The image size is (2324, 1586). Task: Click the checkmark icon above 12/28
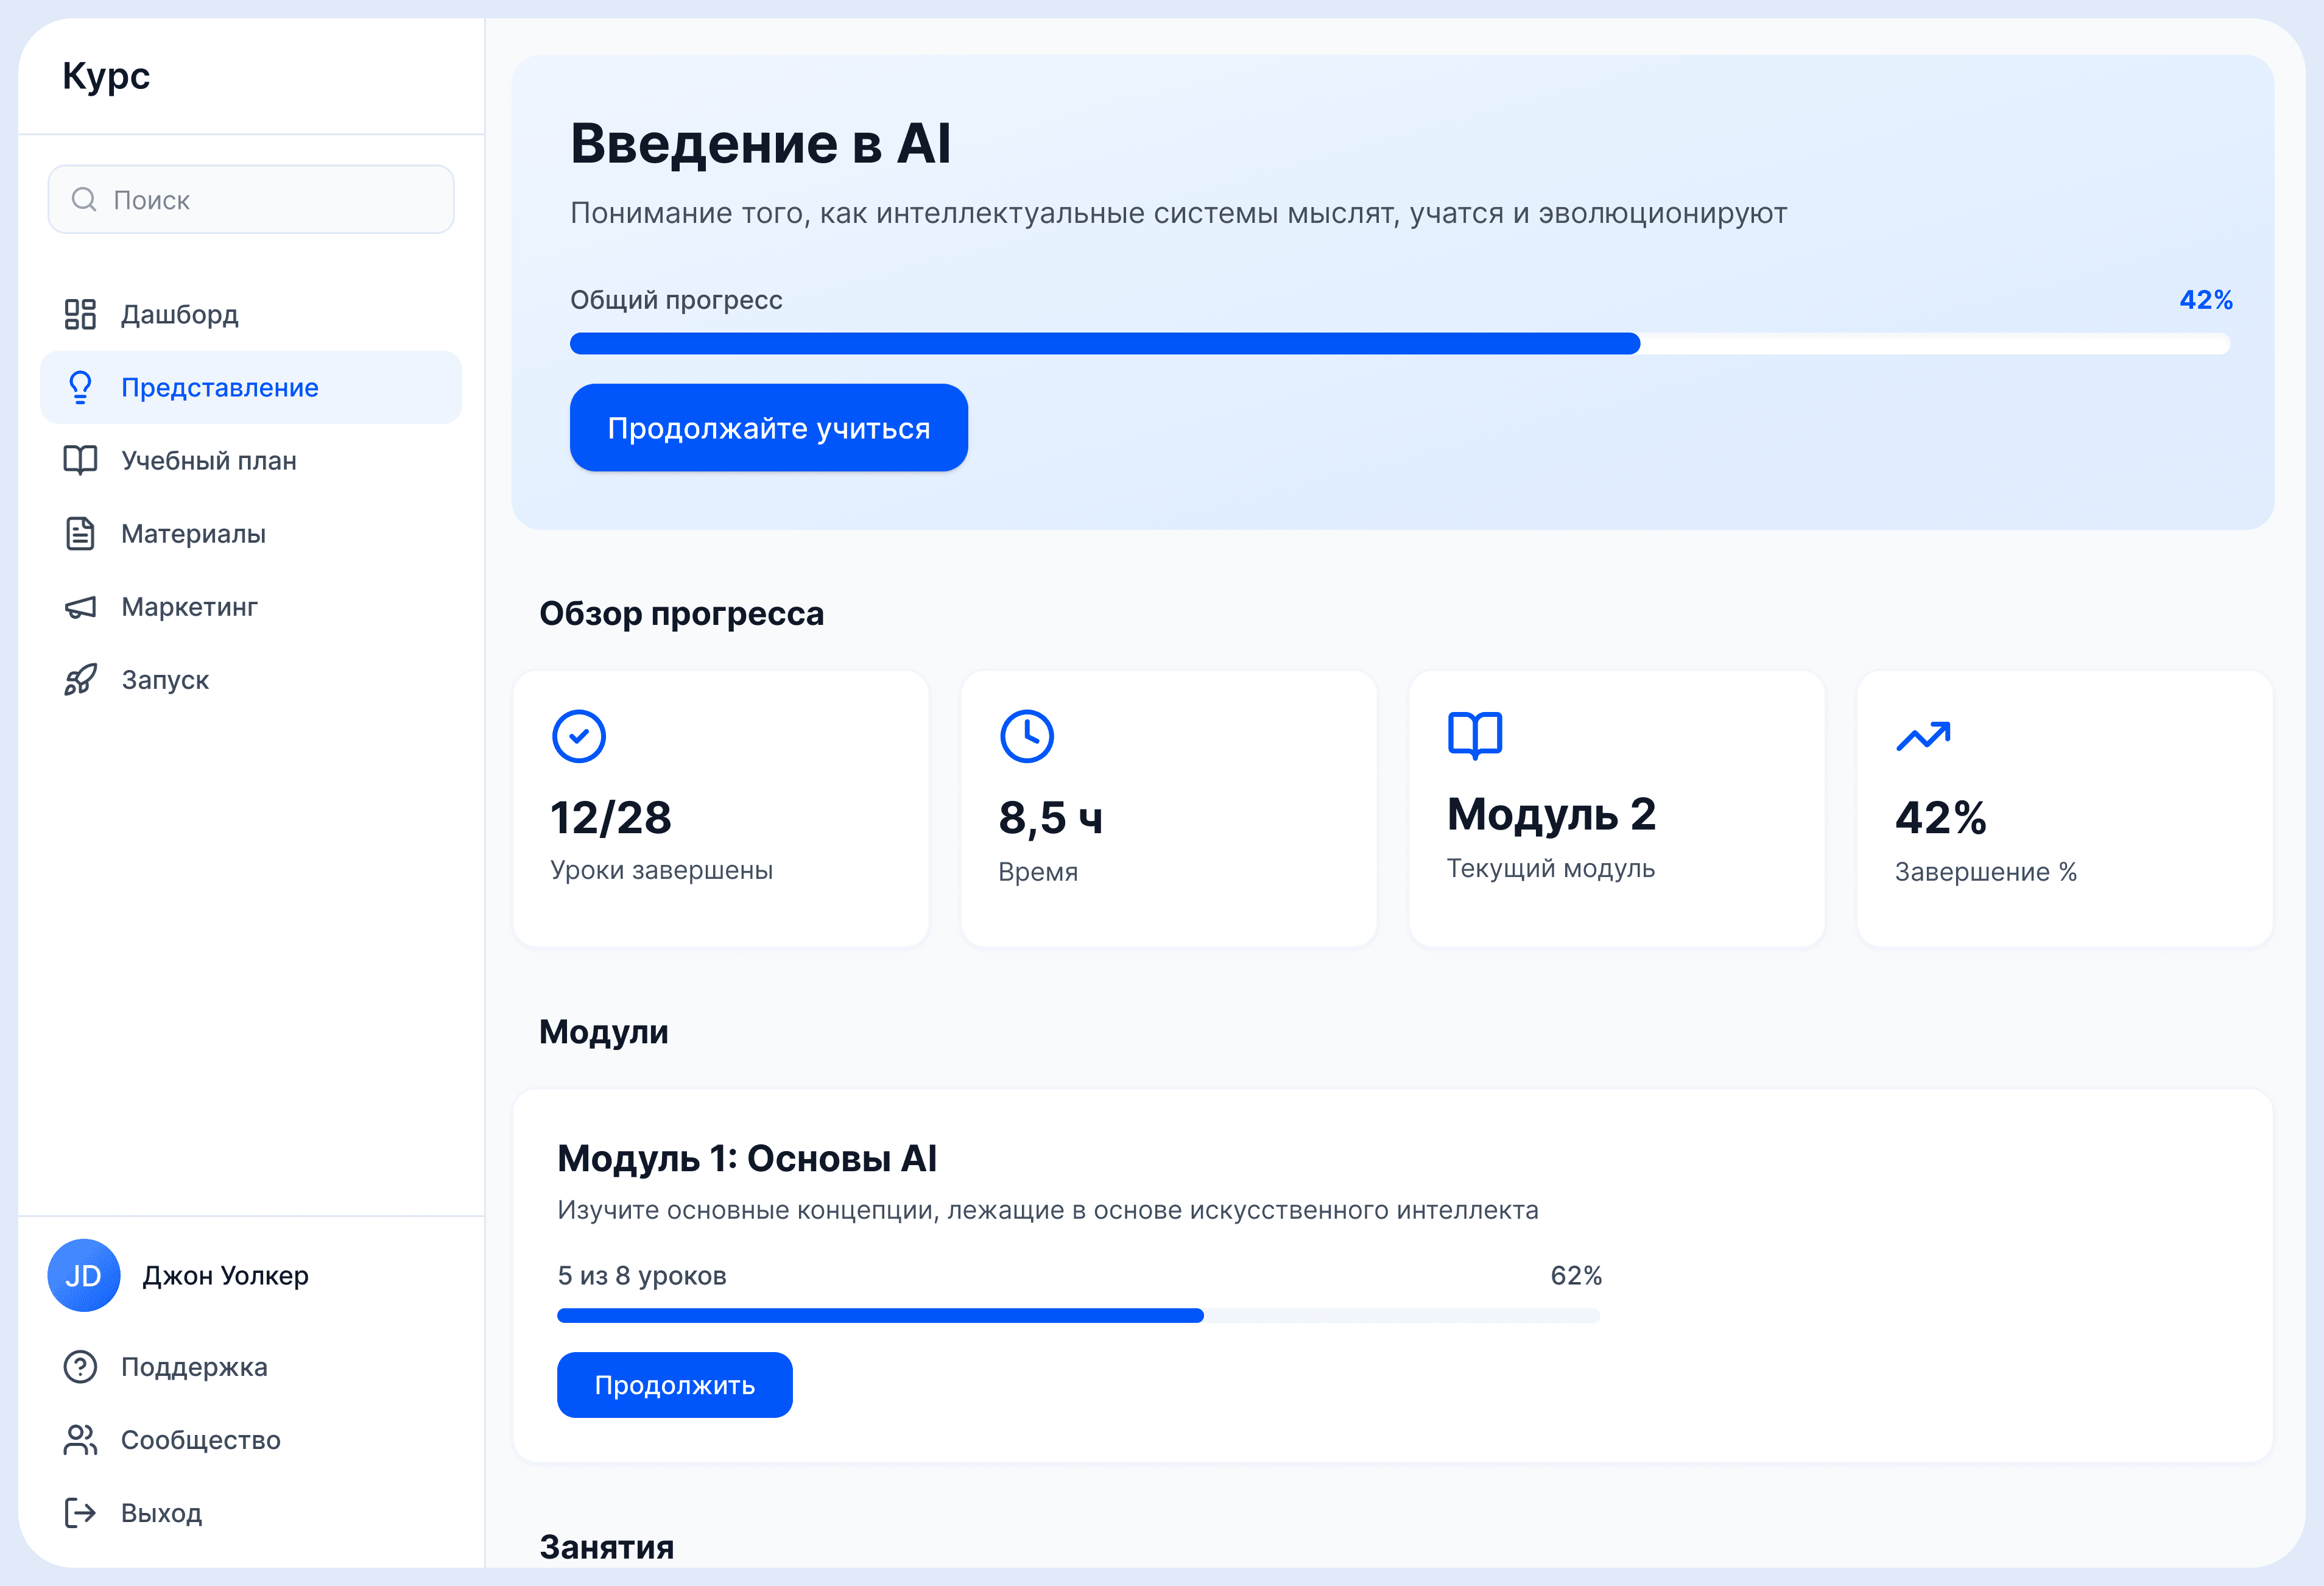pos(578,736)
